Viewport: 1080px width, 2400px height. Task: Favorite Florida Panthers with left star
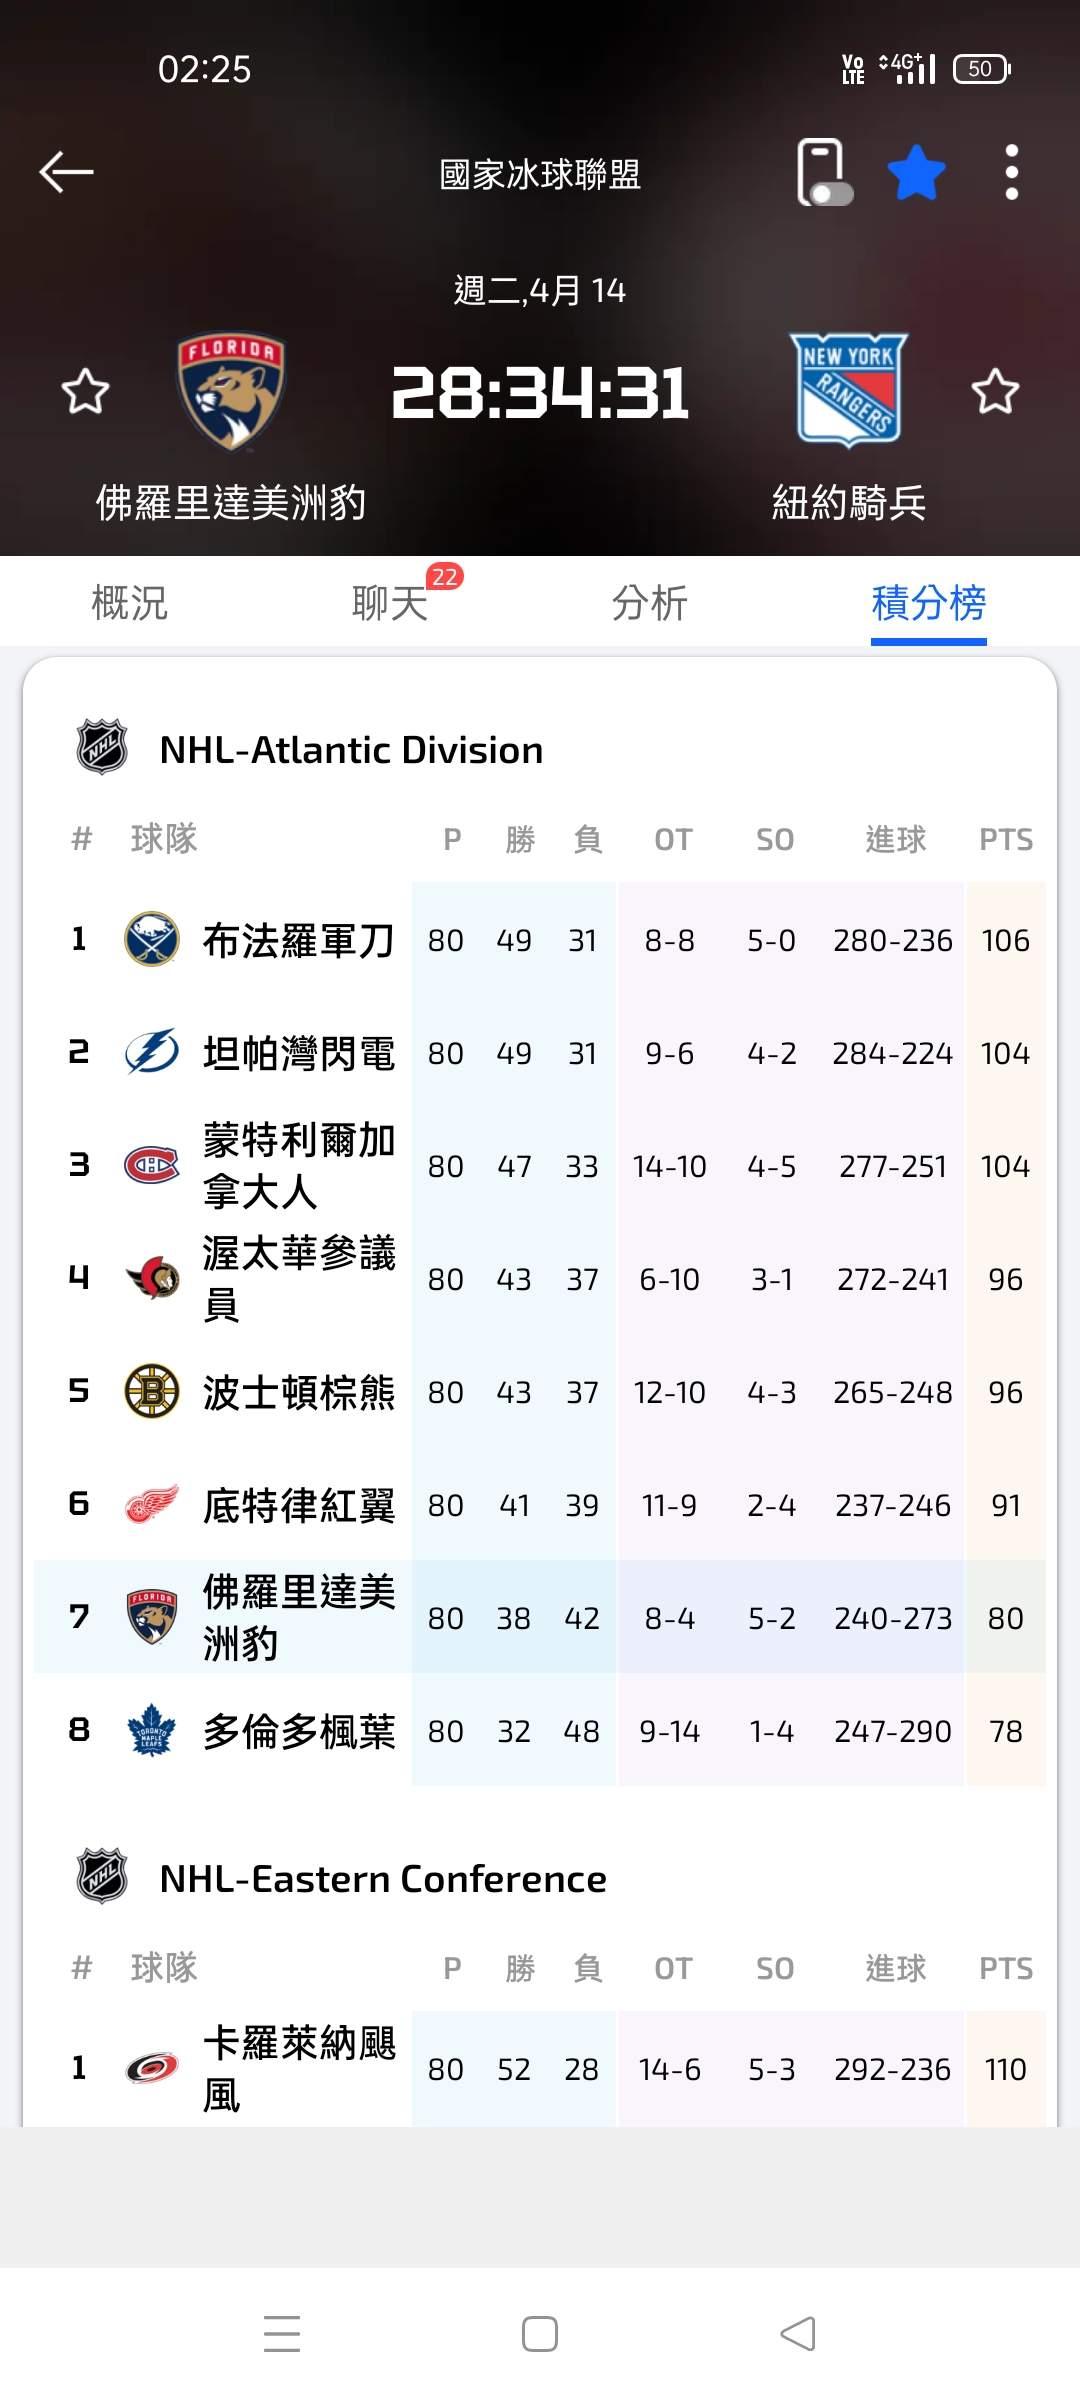point(85,391)
